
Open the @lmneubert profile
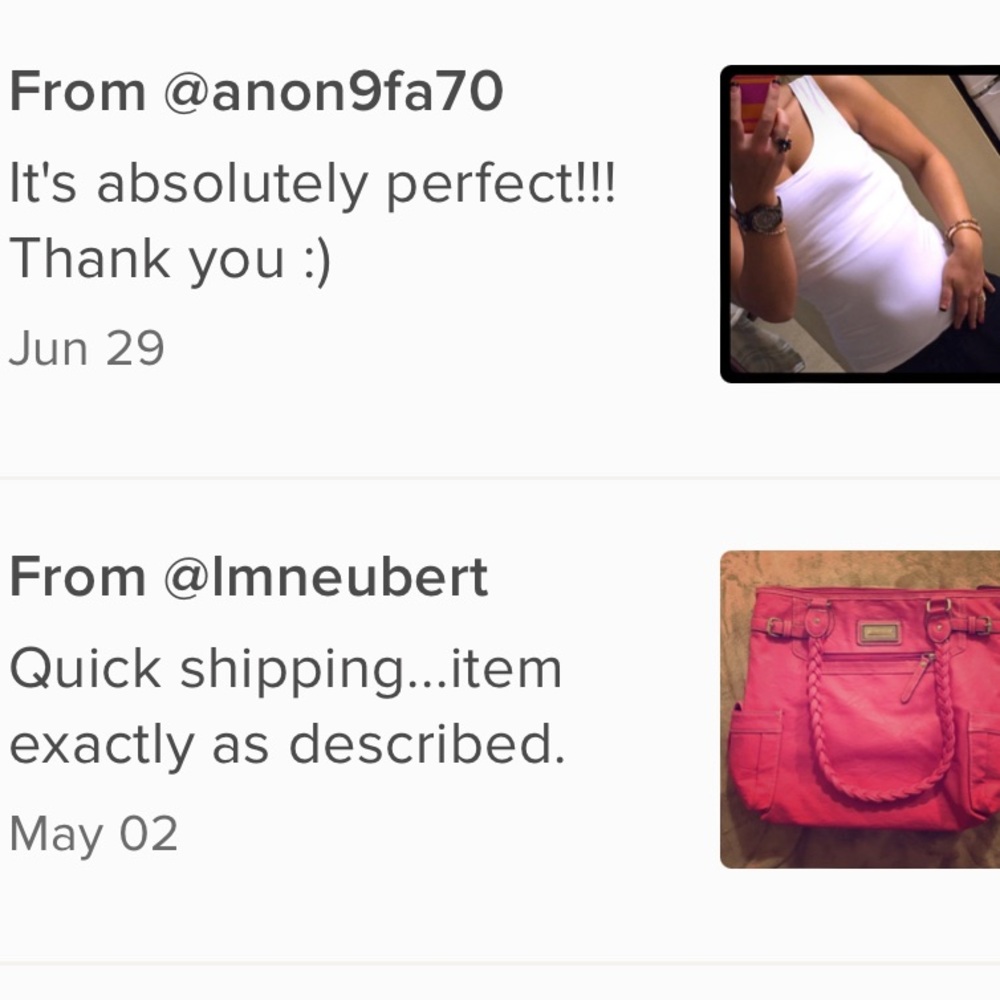[326, 577]
